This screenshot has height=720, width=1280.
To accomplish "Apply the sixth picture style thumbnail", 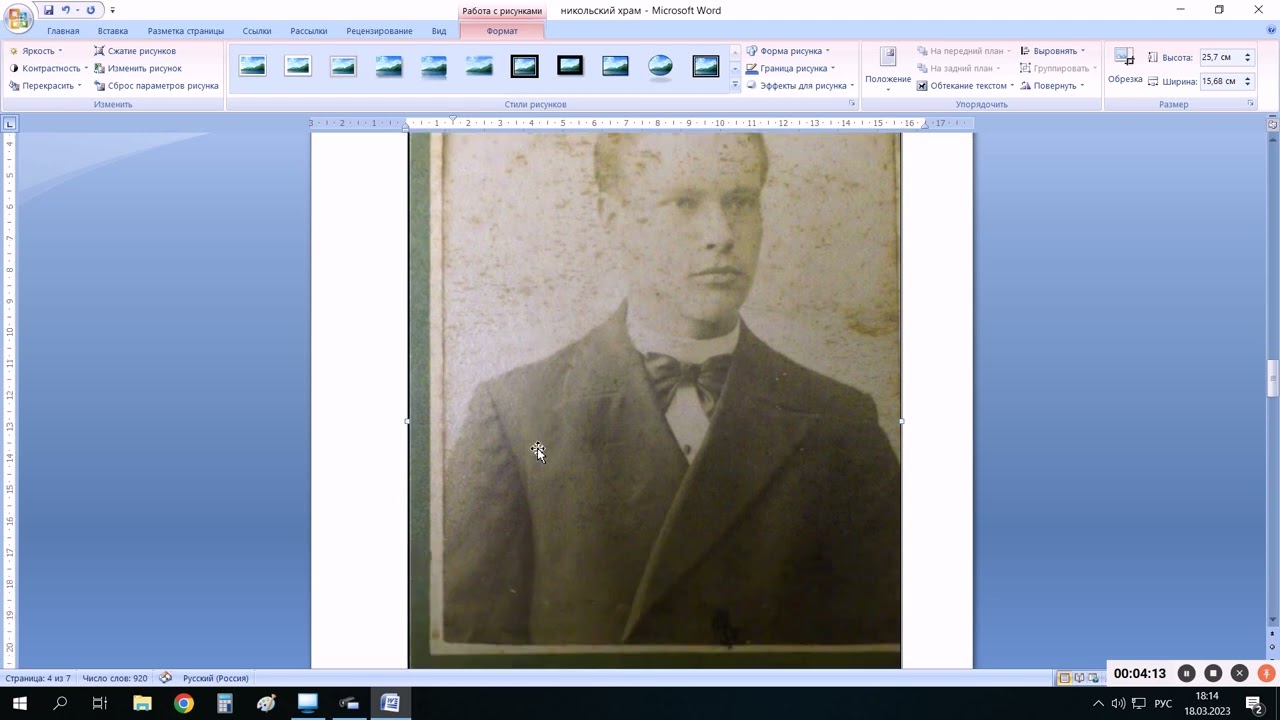I will (x=479, y=67).
